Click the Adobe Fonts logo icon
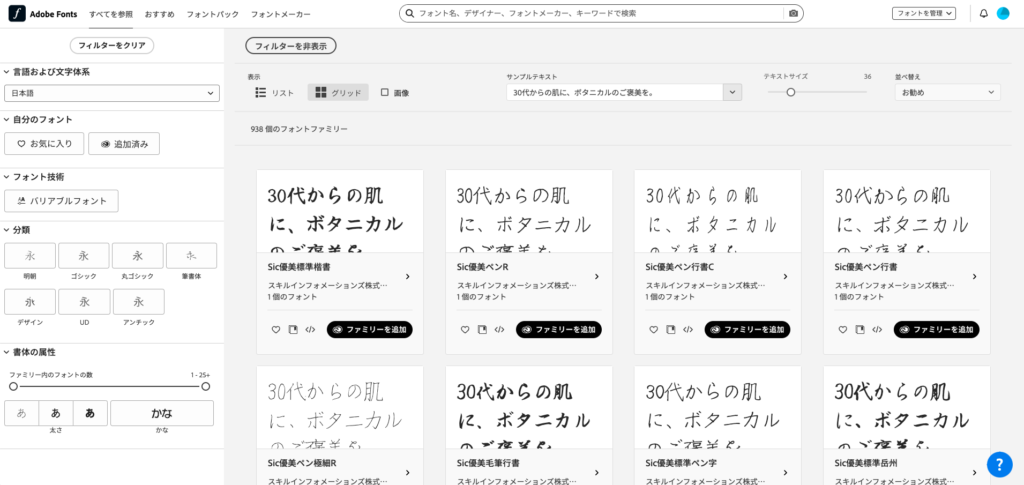This screenshot has height=485, width=1024. coord(17,14)
